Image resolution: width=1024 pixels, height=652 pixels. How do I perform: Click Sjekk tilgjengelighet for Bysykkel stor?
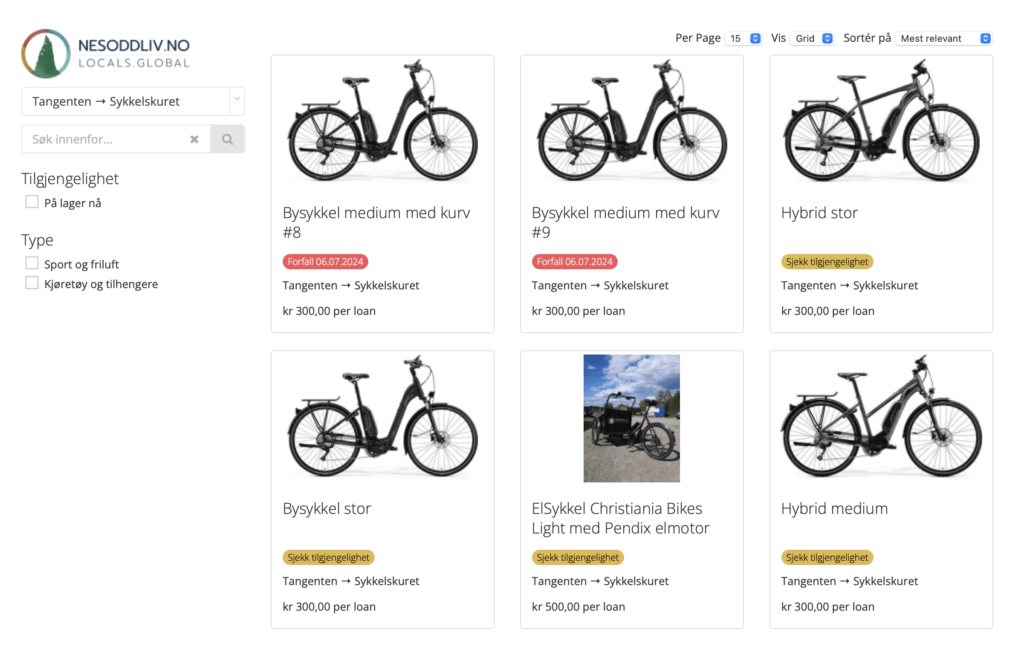click(328, 557)
